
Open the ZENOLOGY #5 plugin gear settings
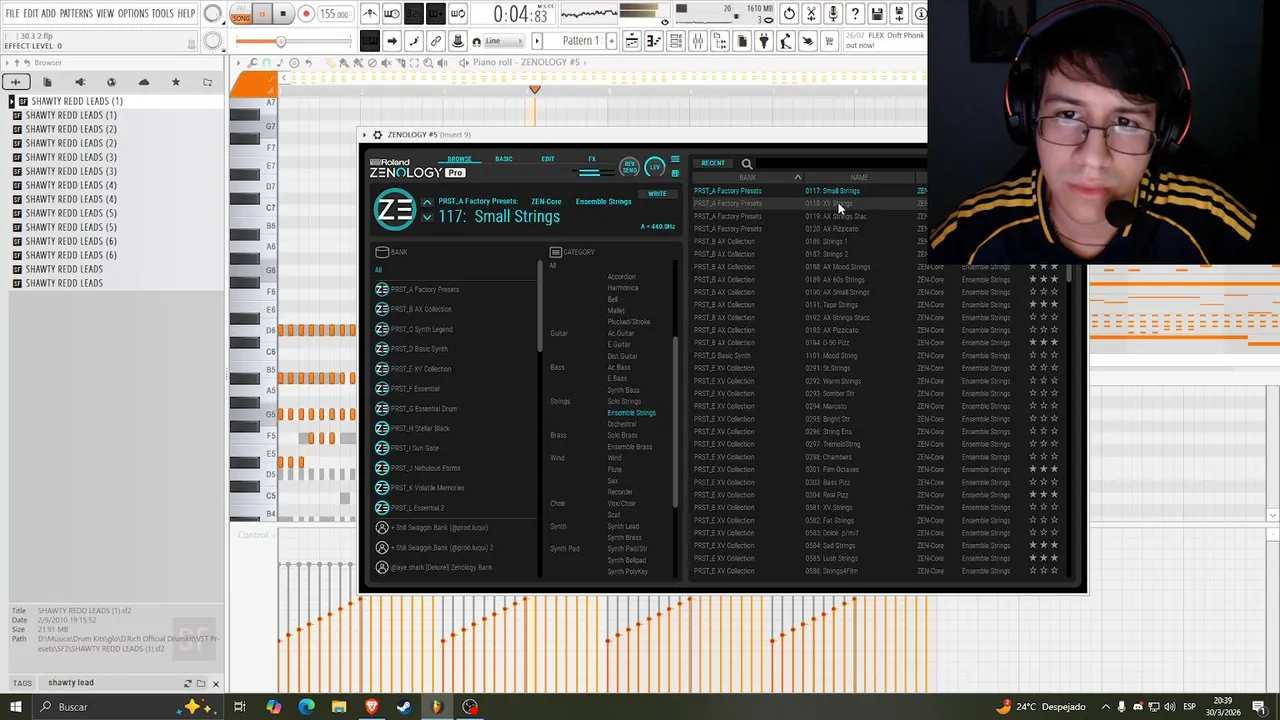pos(377,135)
